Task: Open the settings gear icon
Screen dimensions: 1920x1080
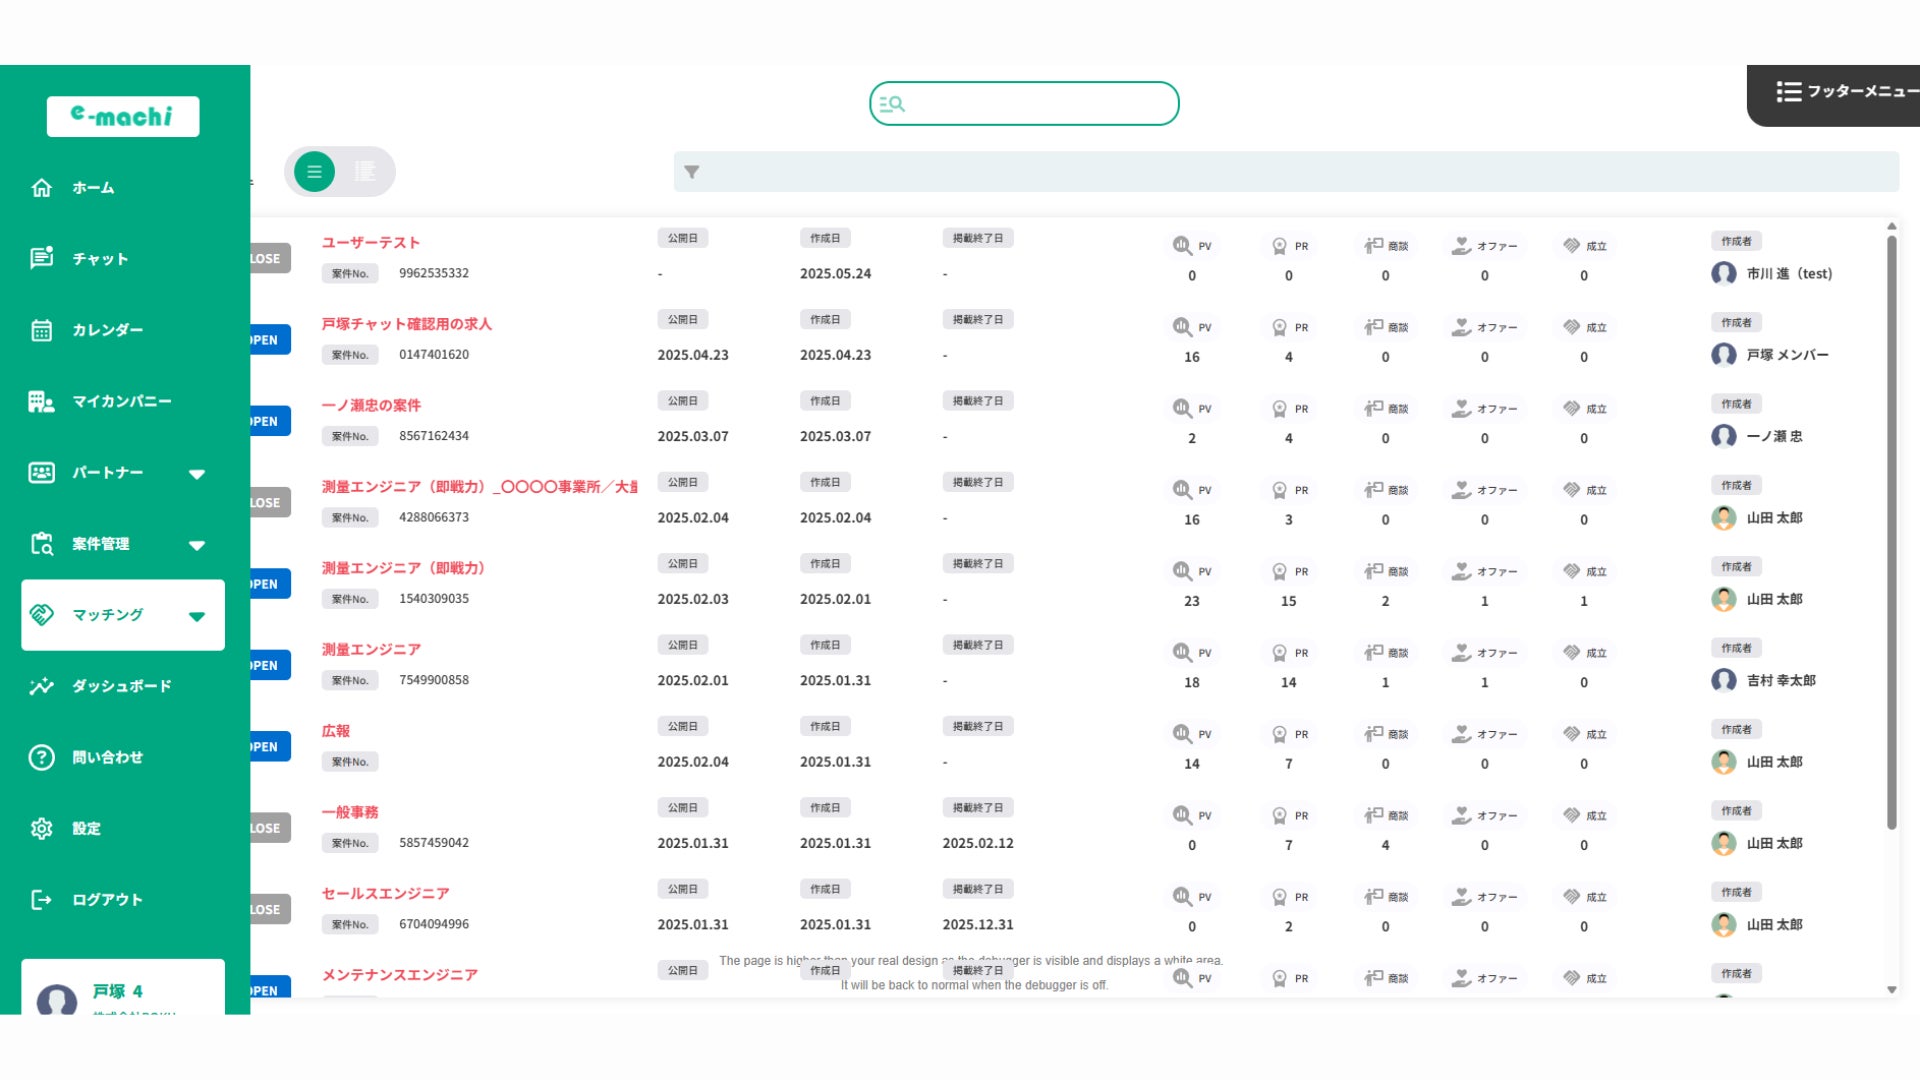Action: pos(41,828)
